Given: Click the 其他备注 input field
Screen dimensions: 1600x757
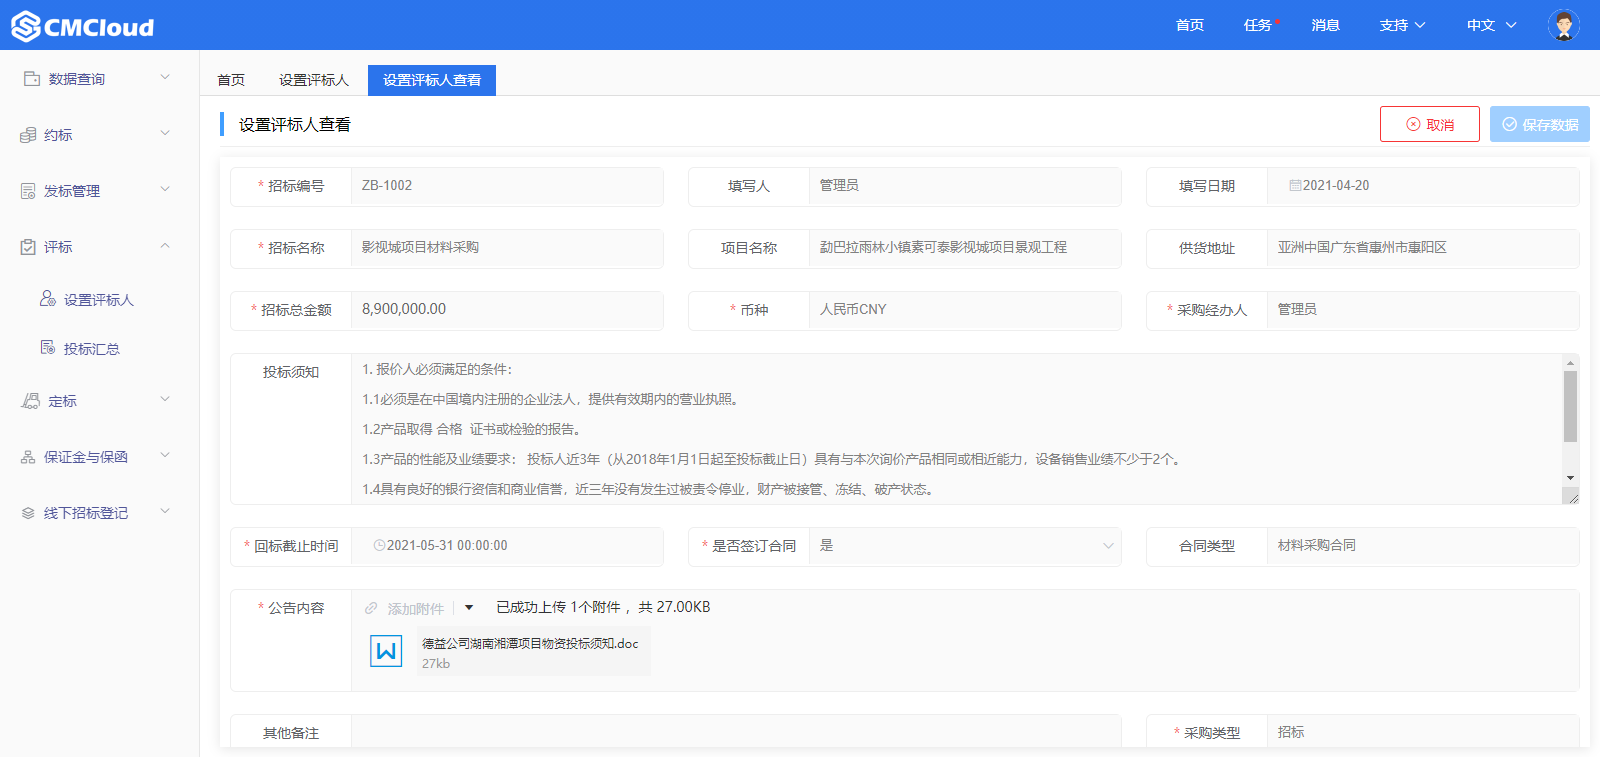Looking at the screenshot, I should pyautogui.click(x=736, y=732).
